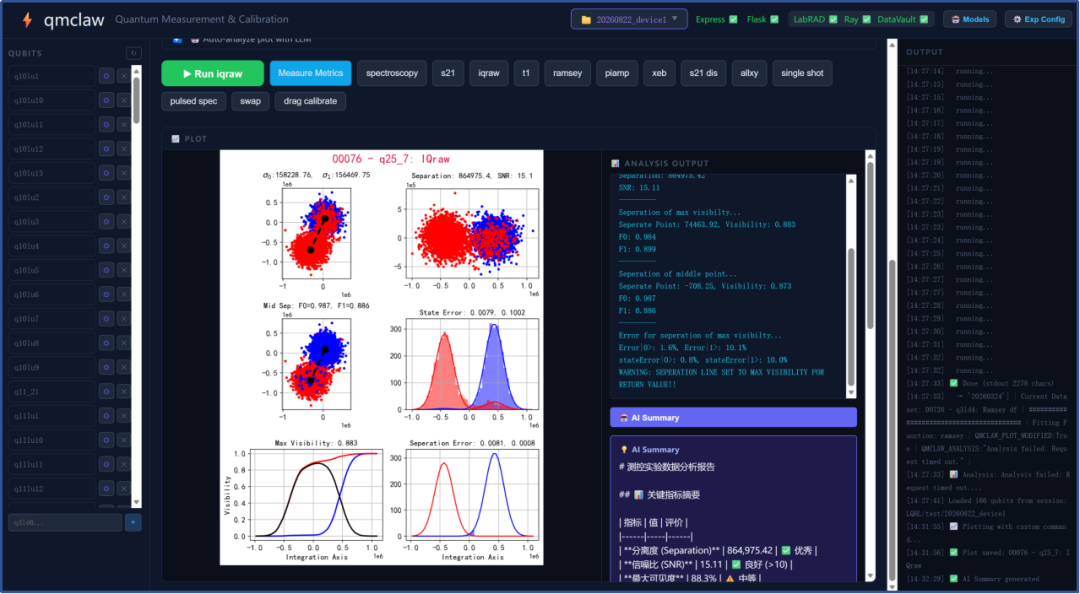Click the refresh icon beside the QUBITS header
The image size is (1080, 594).
(x=134, y=53)
